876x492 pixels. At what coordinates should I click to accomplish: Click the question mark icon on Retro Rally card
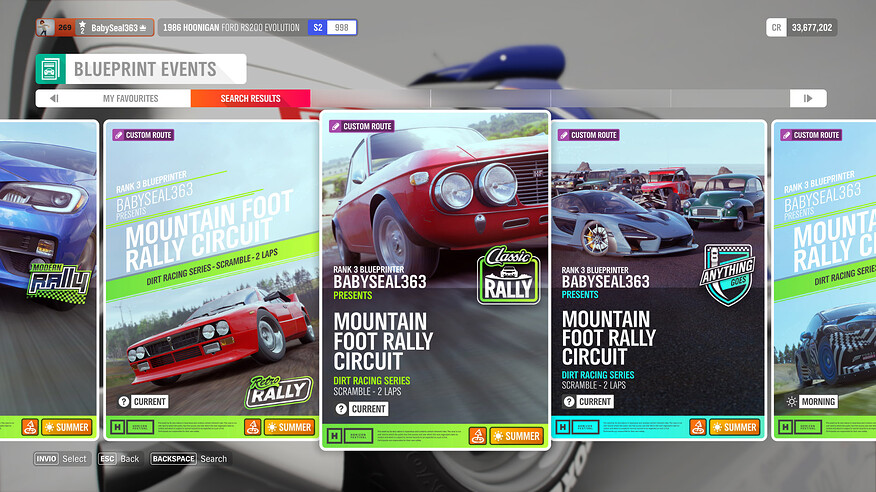(124, 401)
